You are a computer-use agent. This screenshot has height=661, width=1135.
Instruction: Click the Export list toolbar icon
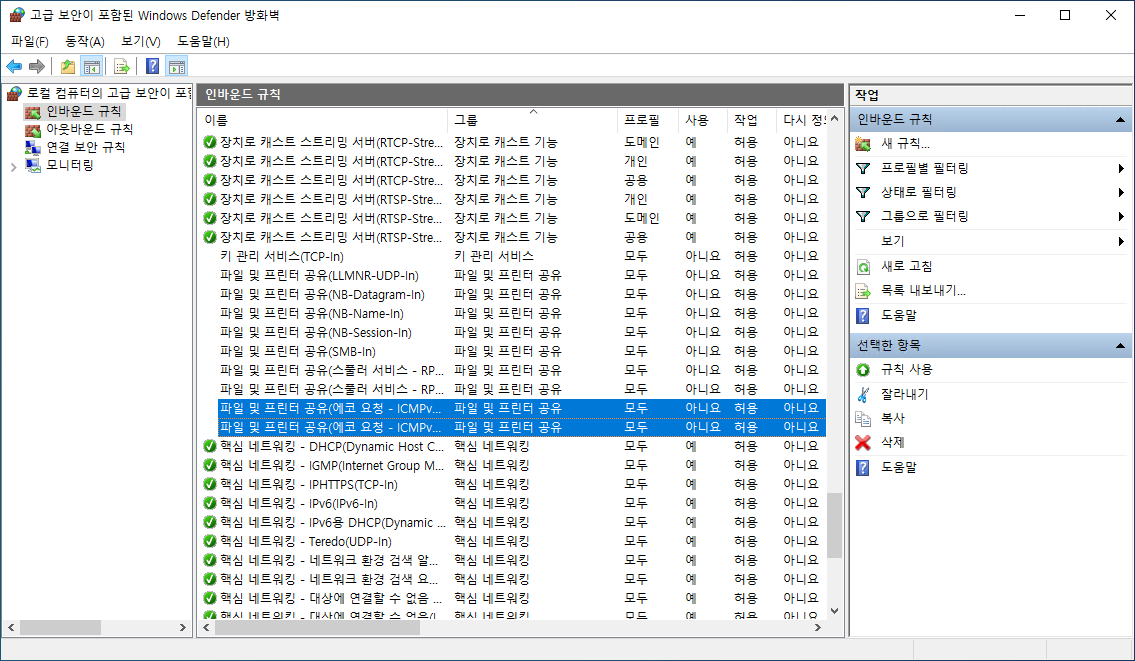(122, 67)
